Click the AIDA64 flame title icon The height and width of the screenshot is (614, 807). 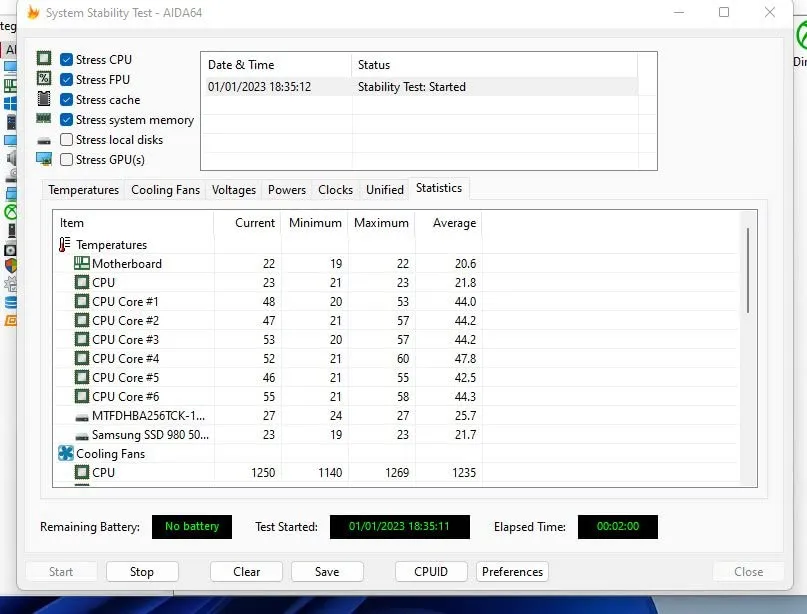point(33,12)
